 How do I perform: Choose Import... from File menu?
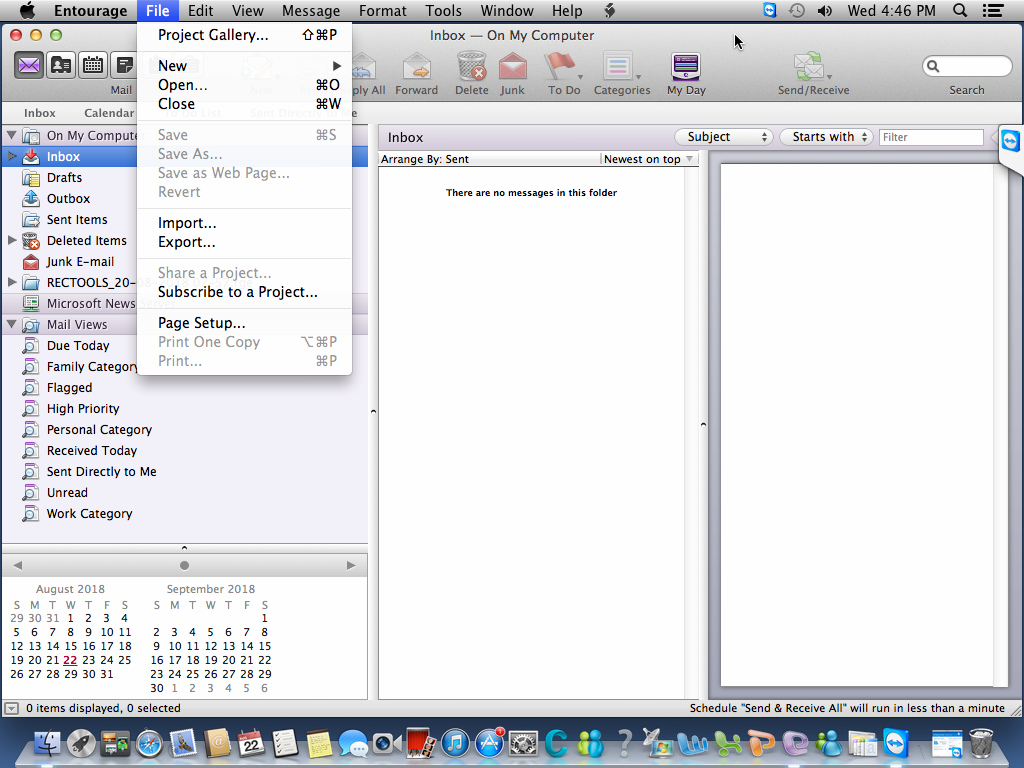point(245,223)
